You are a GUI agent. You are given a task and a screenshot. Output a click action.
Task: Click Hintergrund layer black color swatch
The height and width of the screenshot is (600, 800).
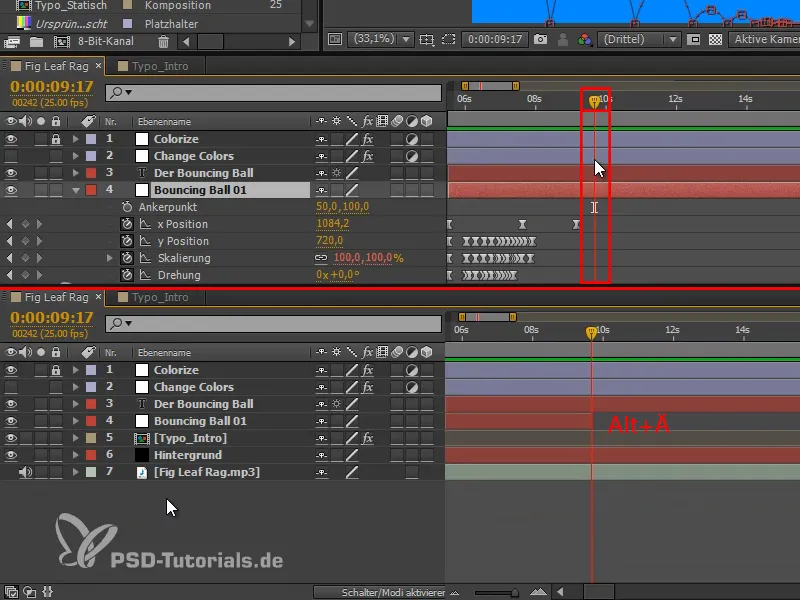coord(142,455)
